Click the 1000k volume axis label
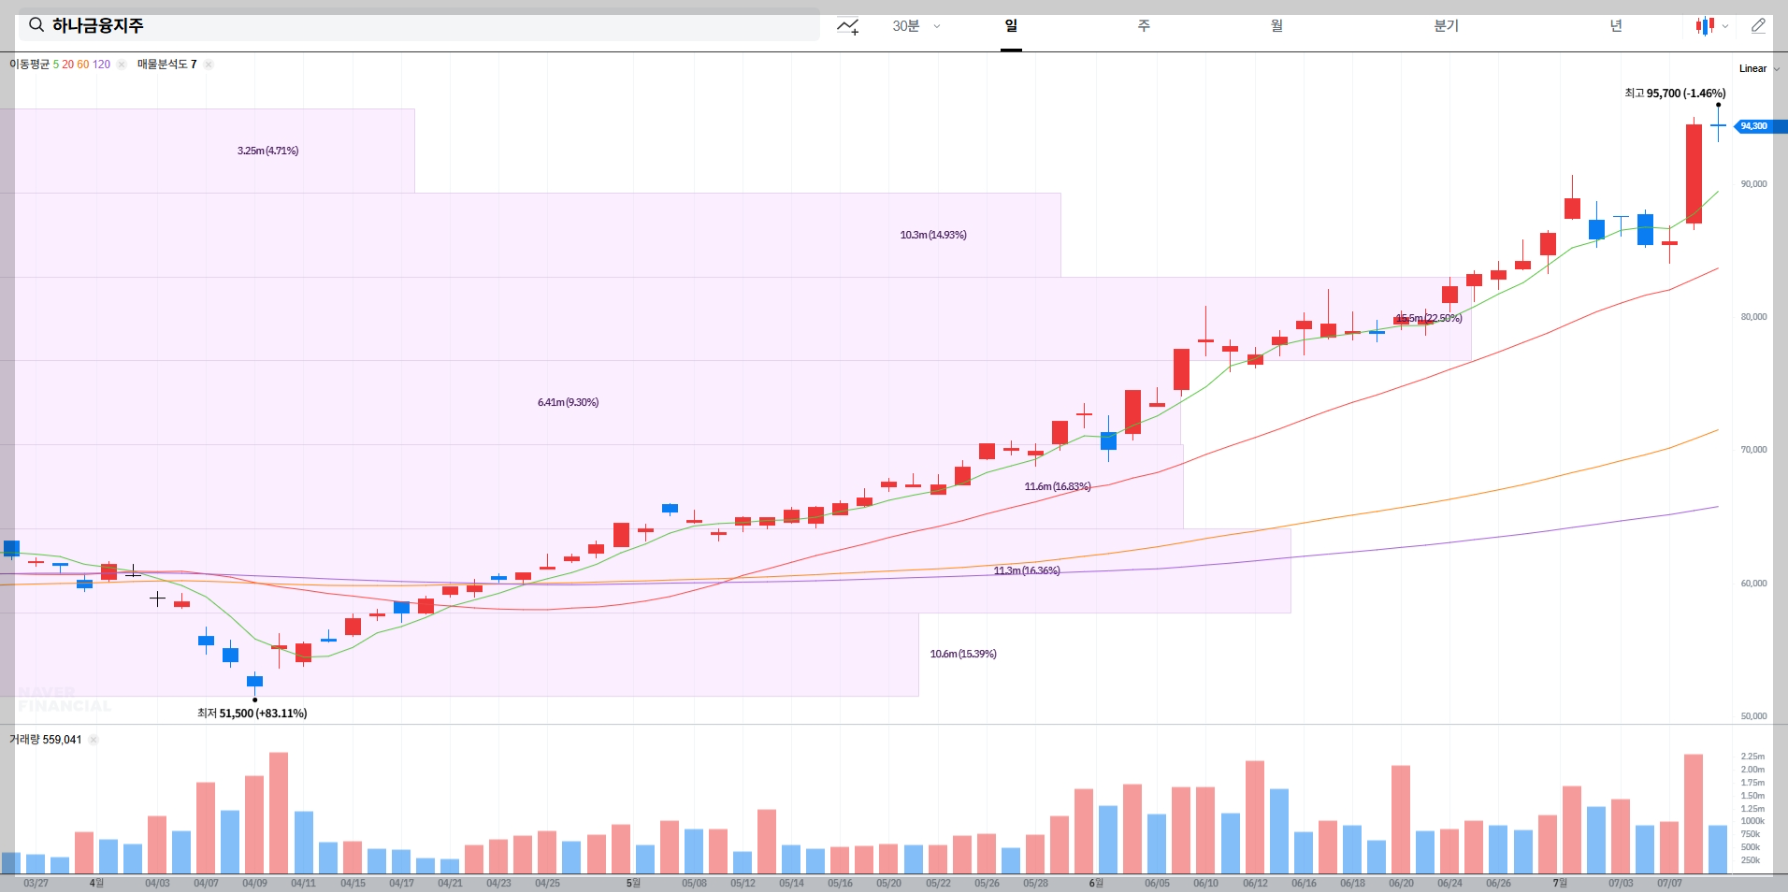 click(x=1753, y=821)
